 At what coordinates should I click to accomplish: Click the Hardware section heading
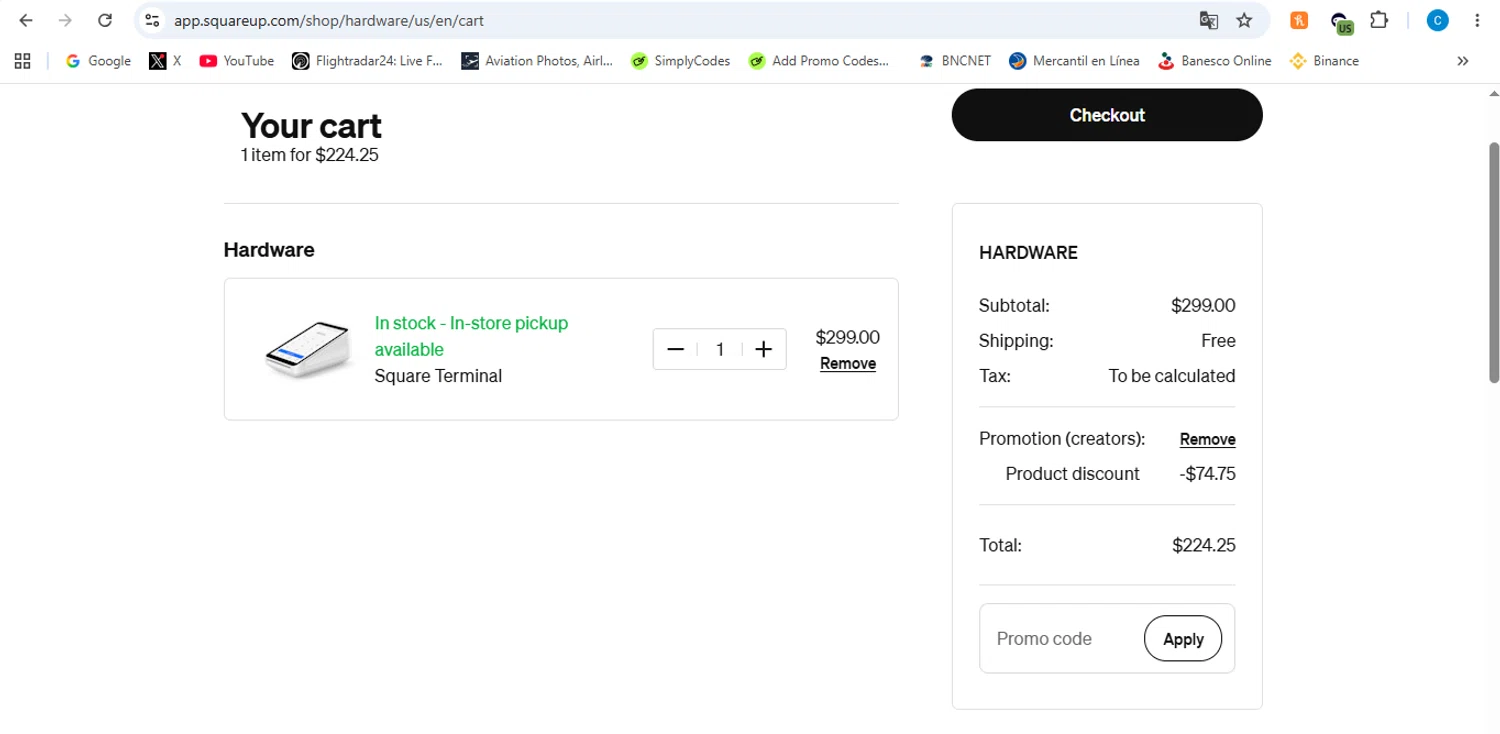pos(269,250)
